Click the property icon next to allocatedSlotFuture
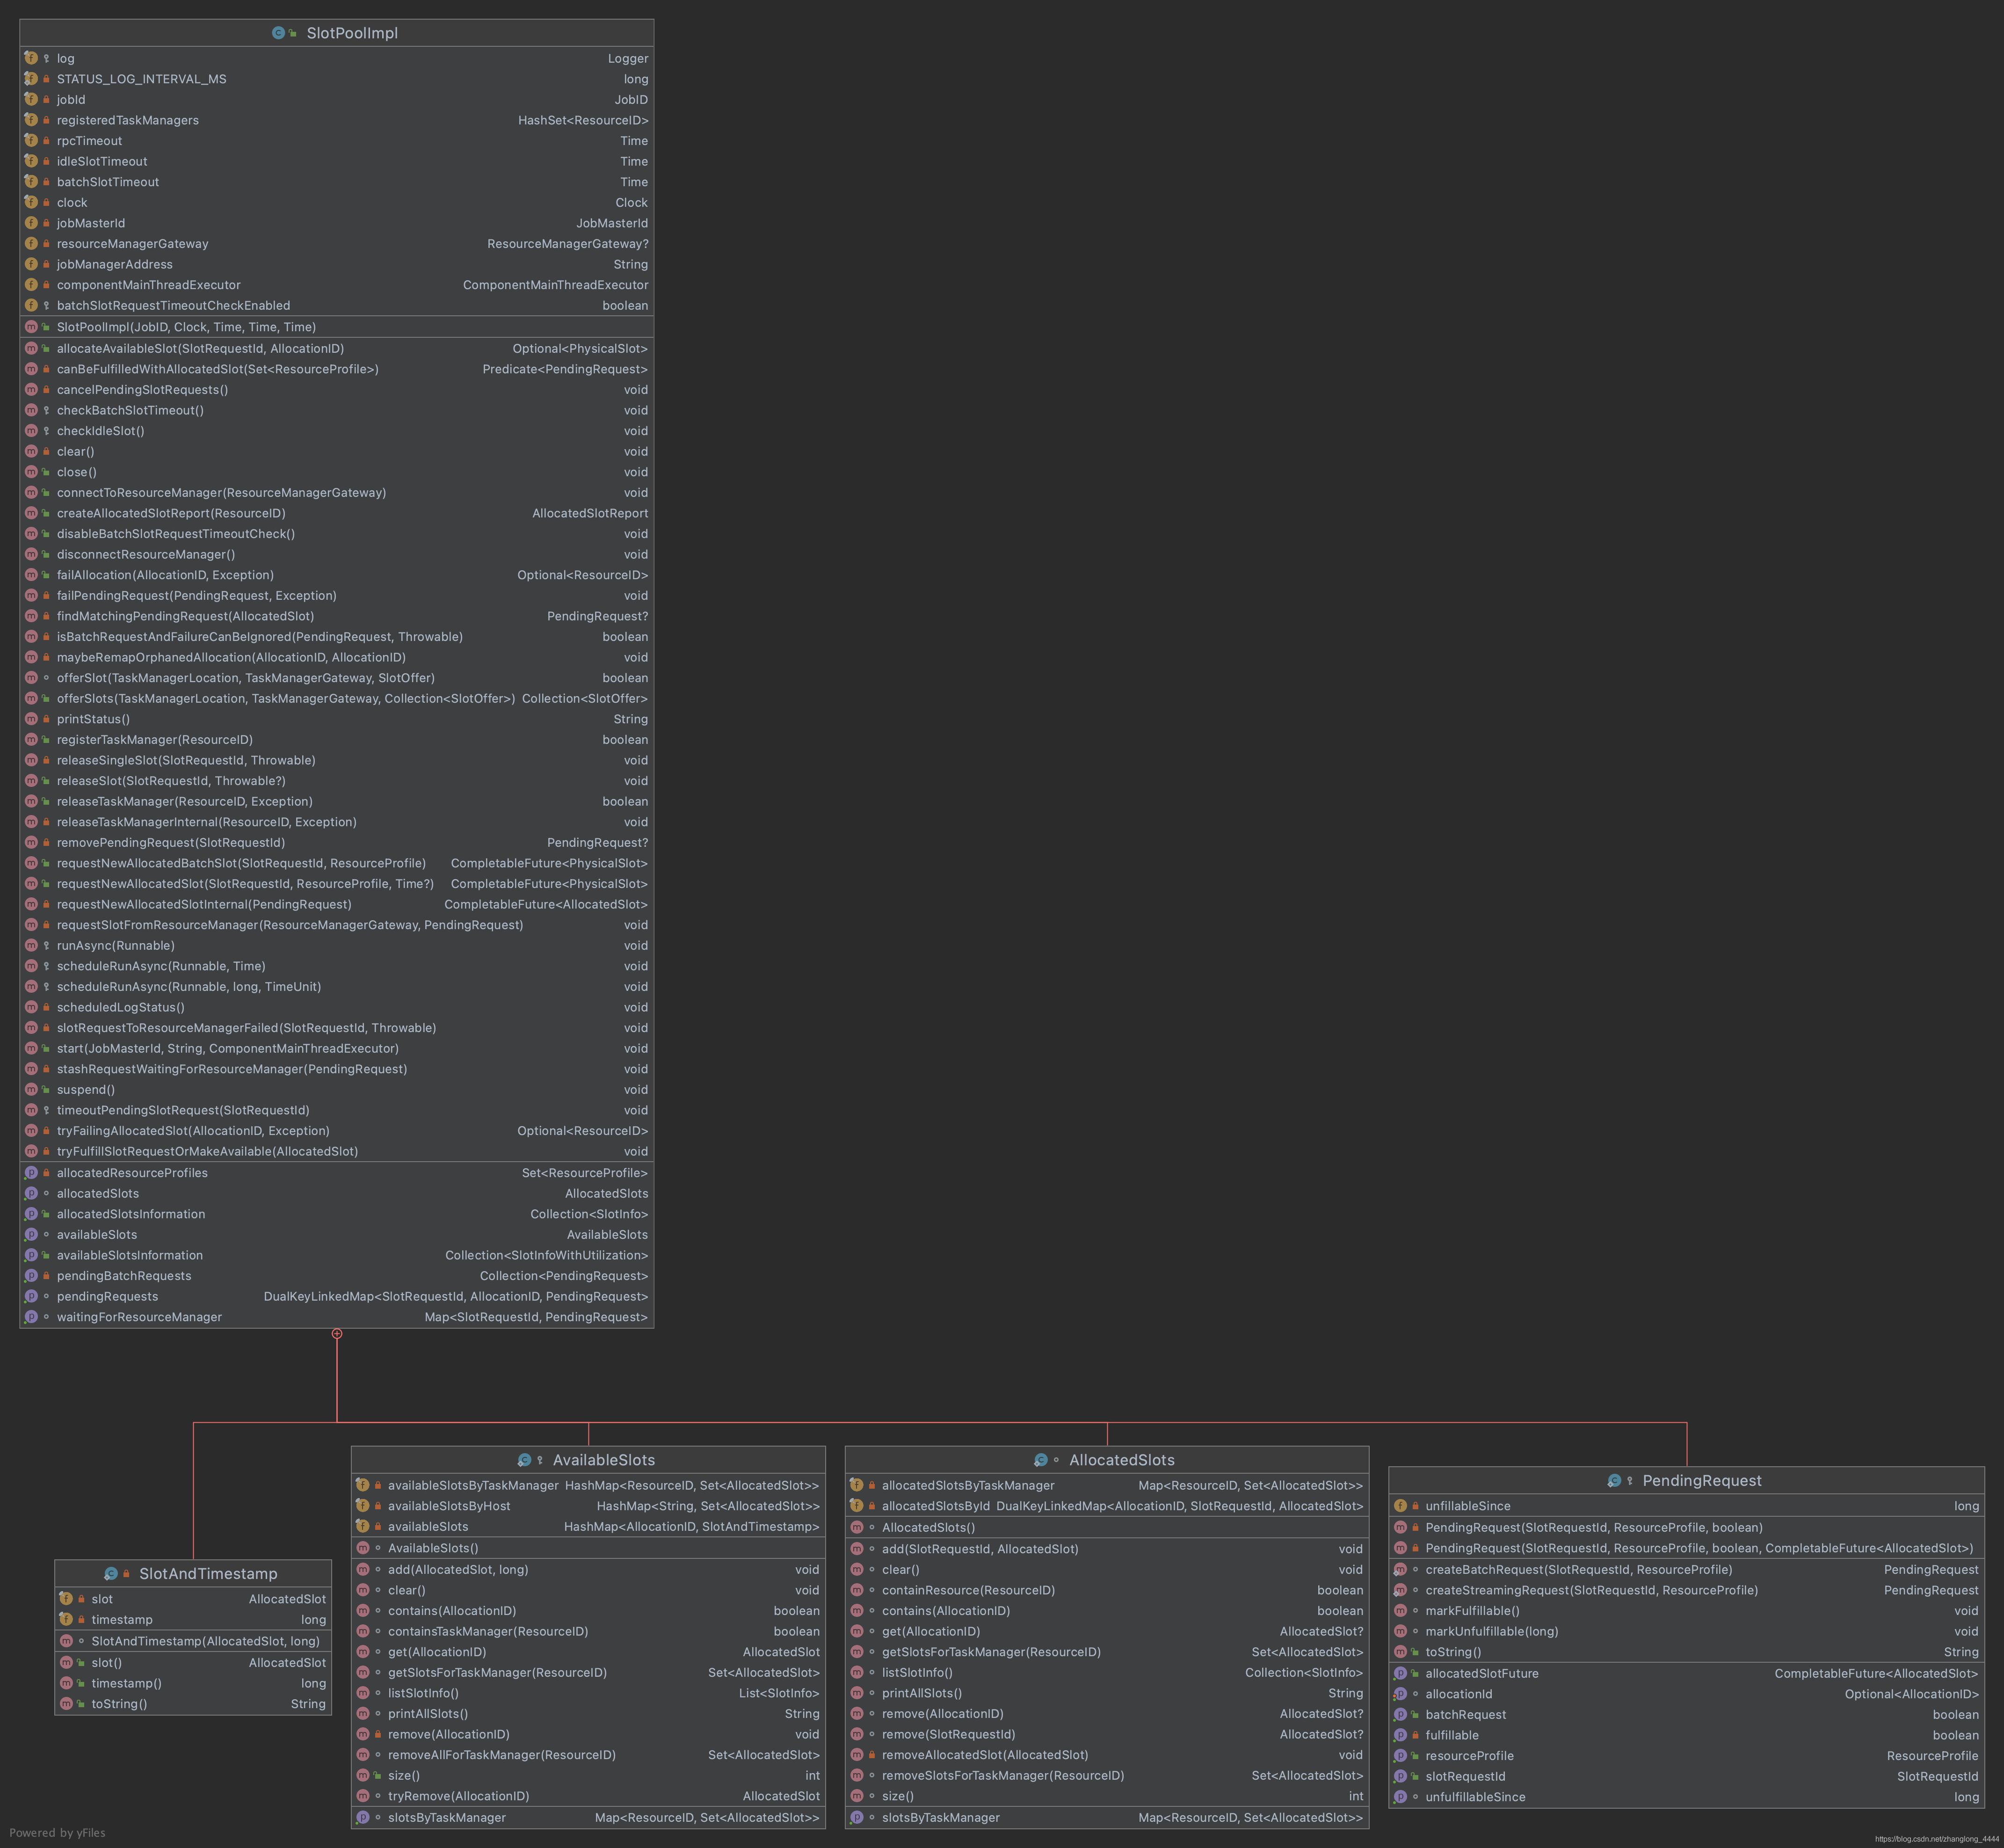The width and height of the screenshot is (2004, 1848). click(1400, 1674)
